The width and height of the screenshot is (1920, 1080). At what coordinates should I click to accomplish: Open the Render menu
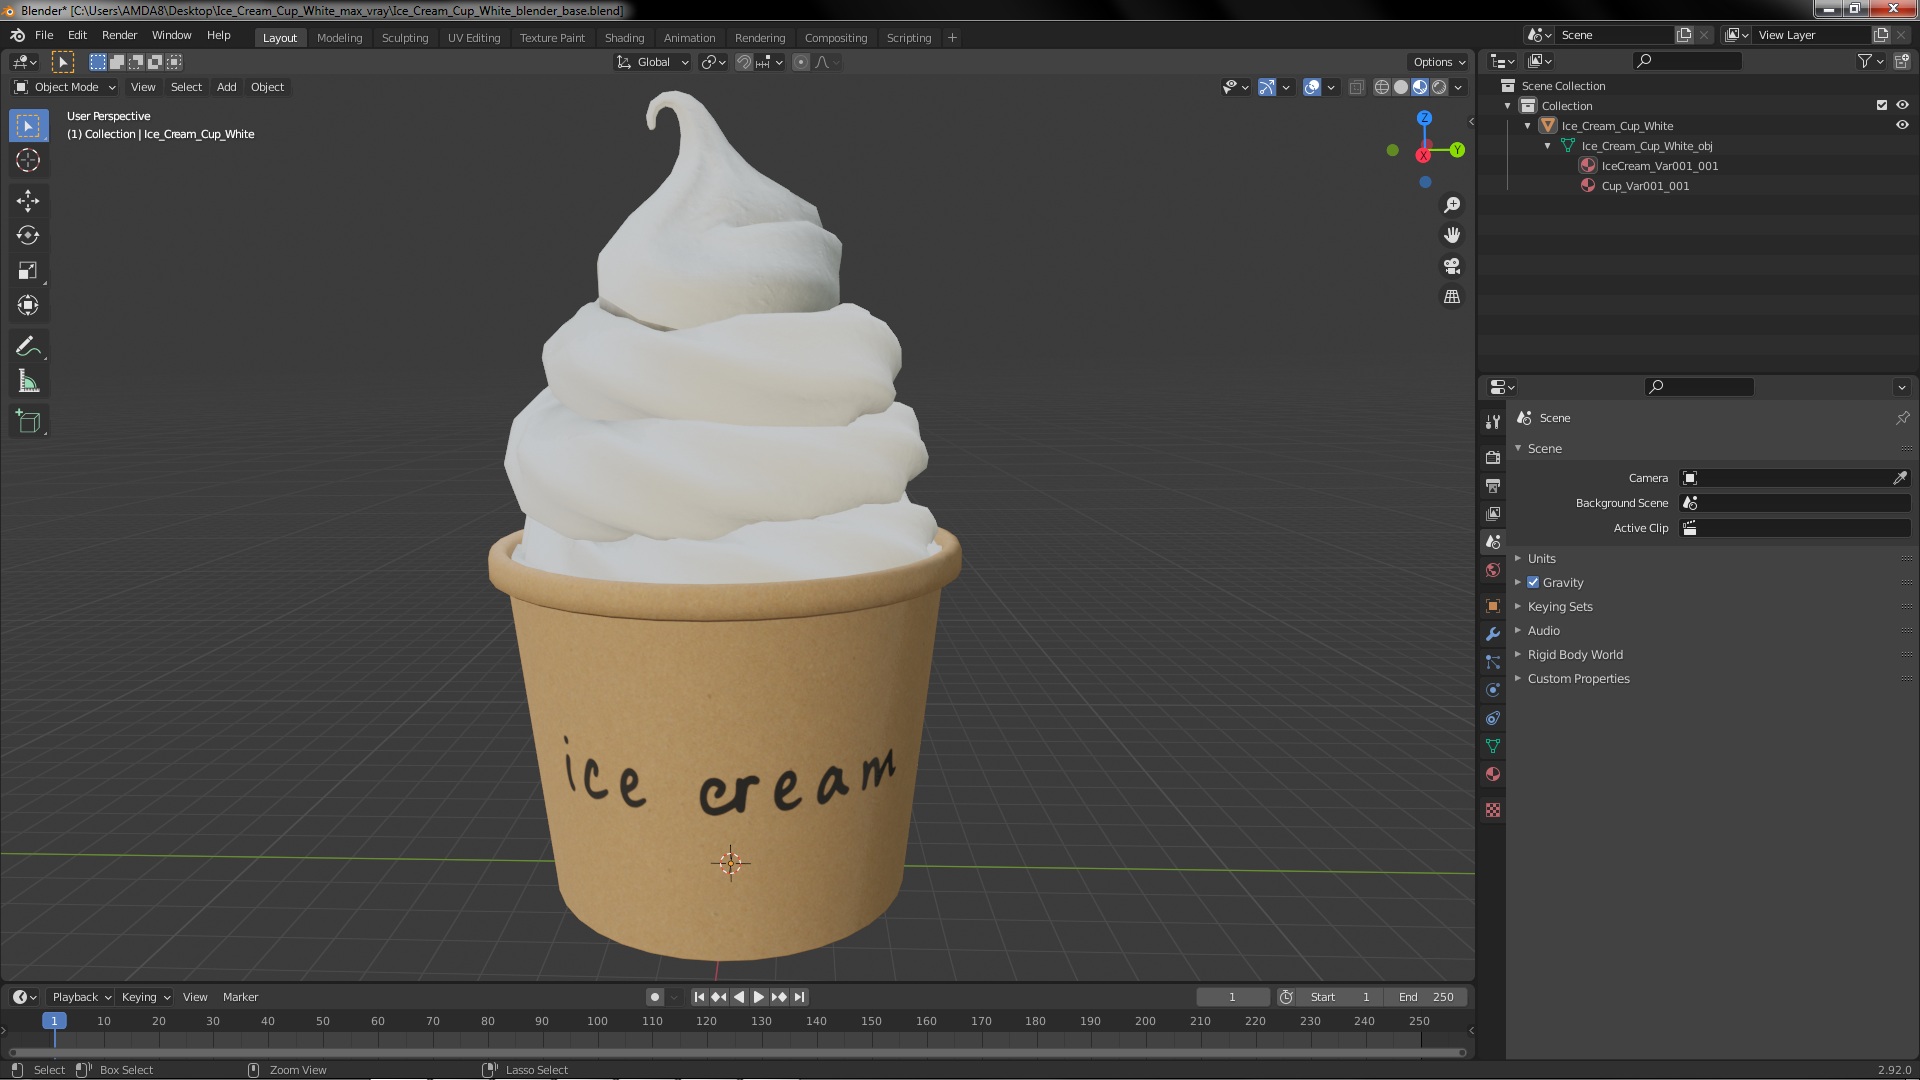coord(119,35)
